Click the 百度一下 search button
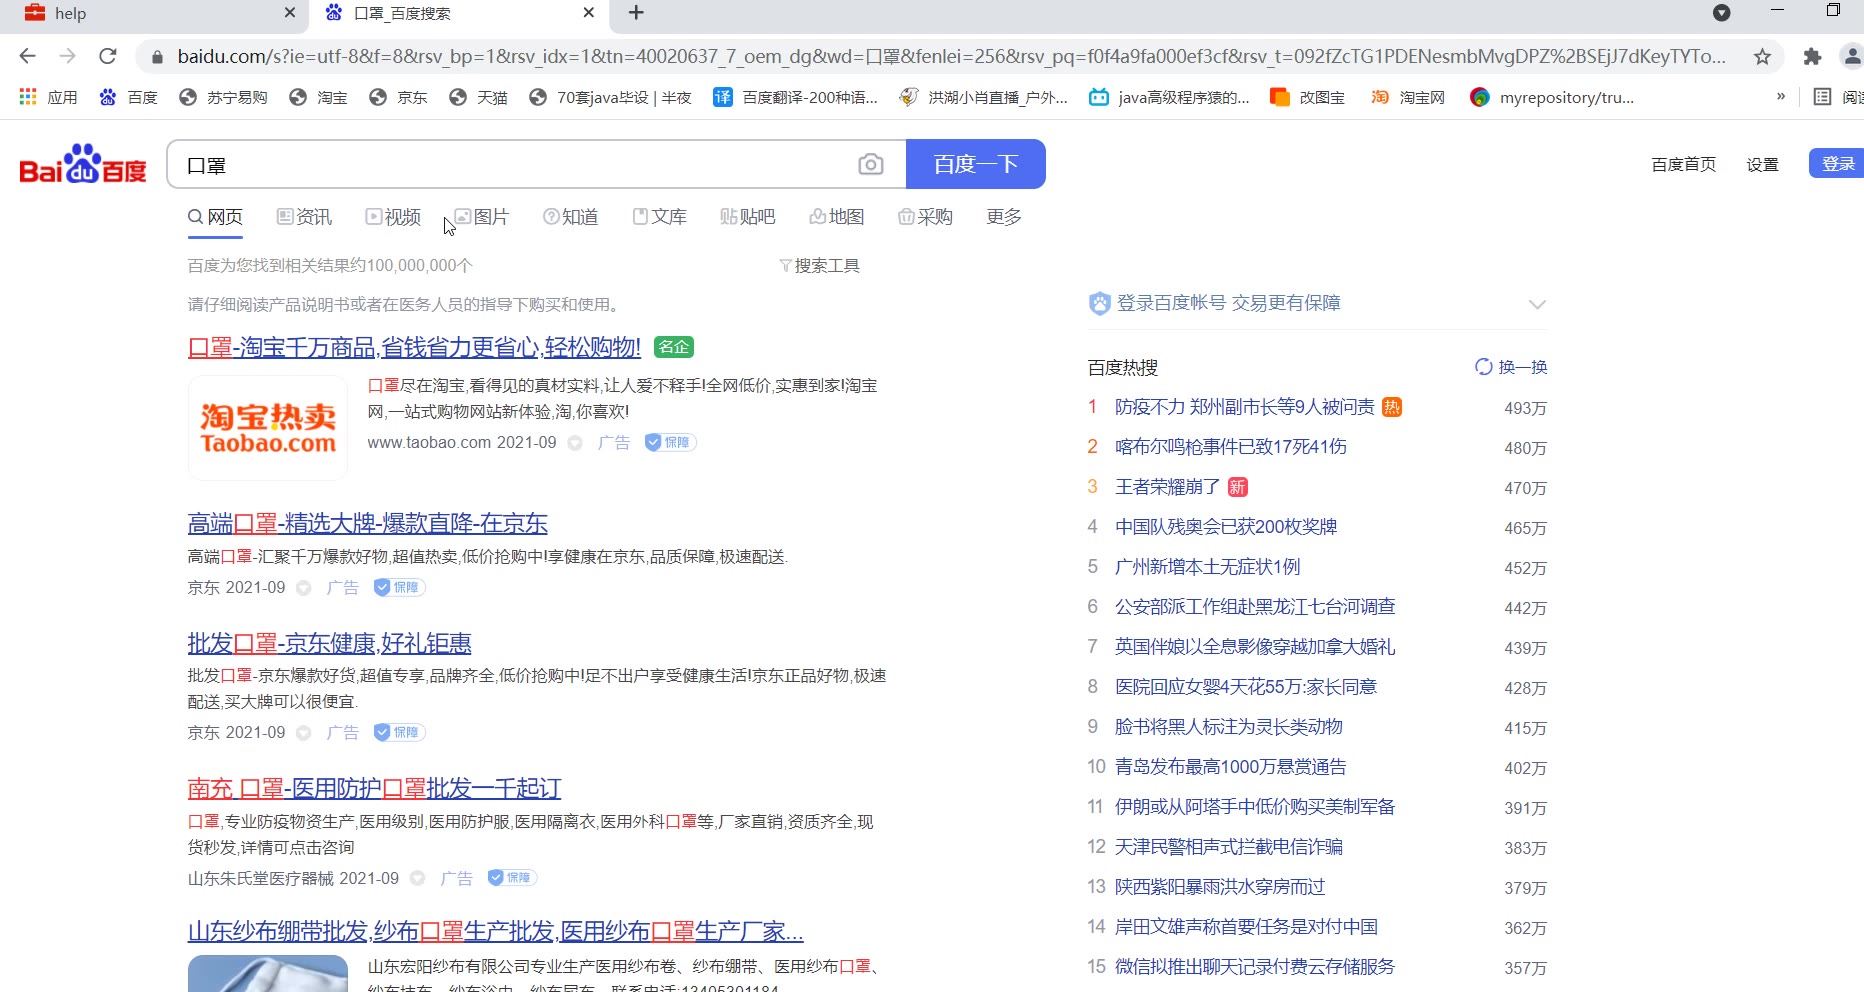 click(x=976, y=164)
